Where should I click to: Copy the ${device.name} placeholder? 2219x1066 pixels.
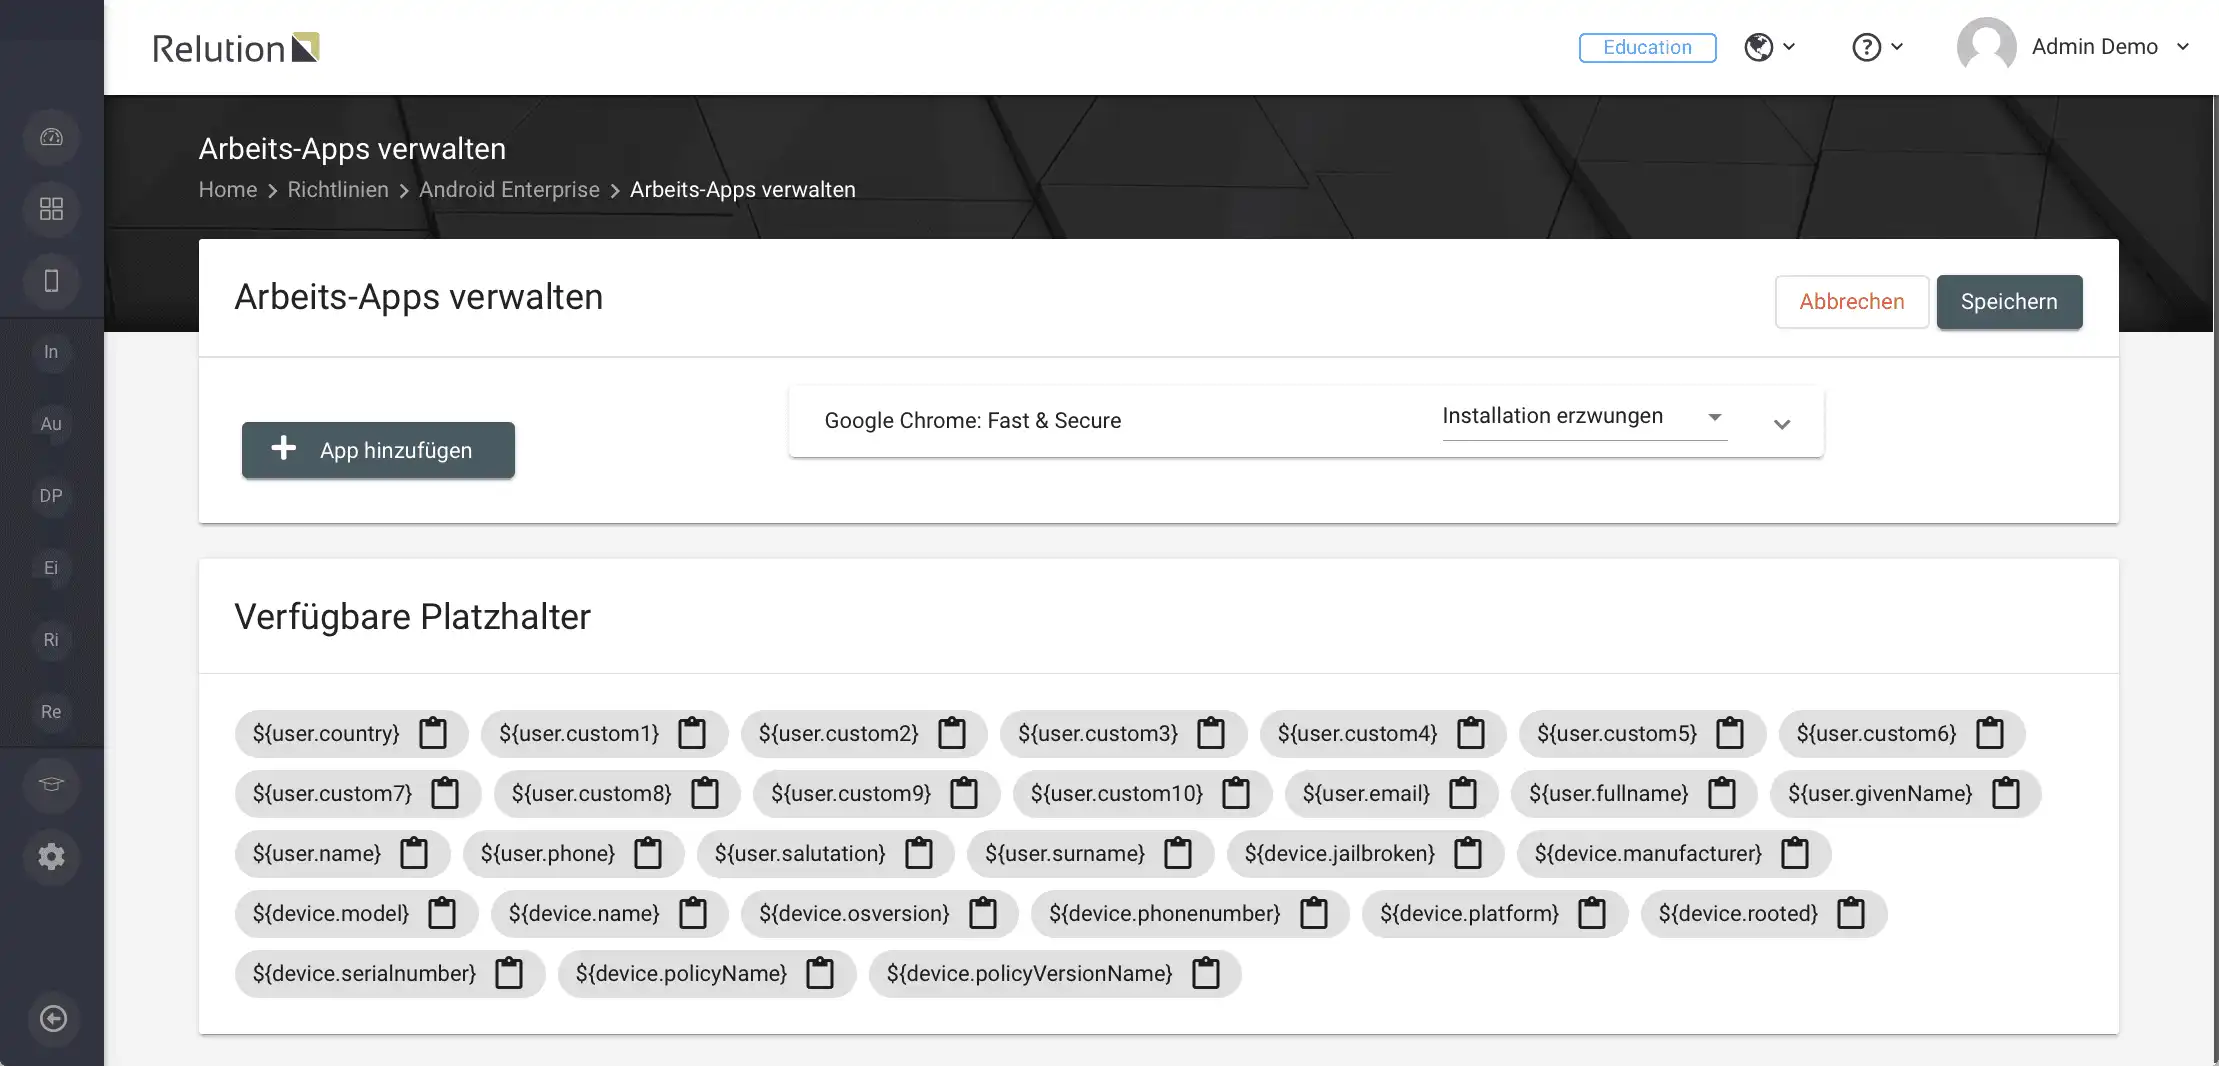[x=693, y=913]
